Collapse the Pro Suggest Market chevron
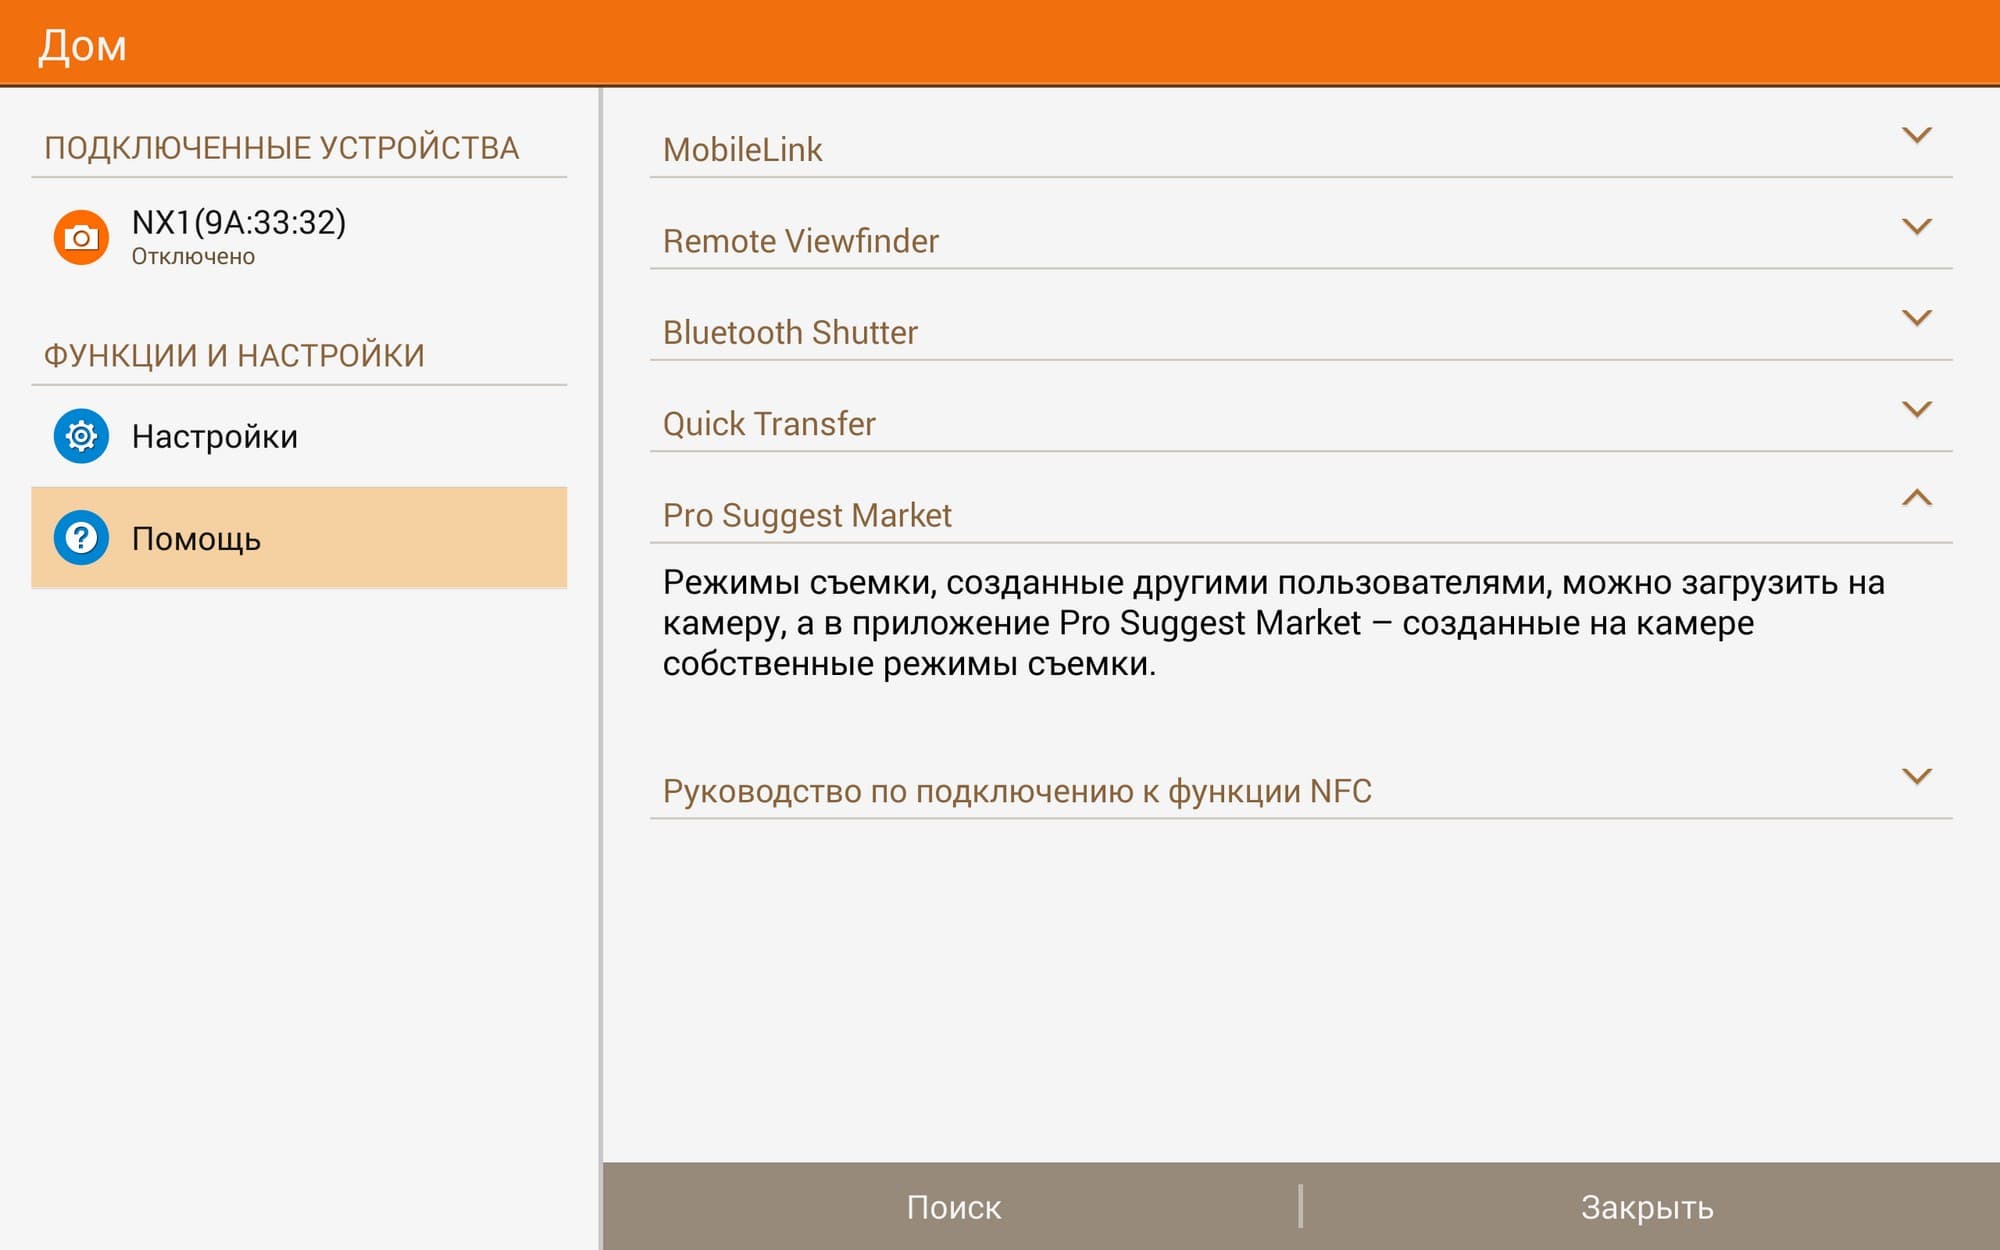The height and width of the screenshot is (1250, 2000). pos(1916,498)
